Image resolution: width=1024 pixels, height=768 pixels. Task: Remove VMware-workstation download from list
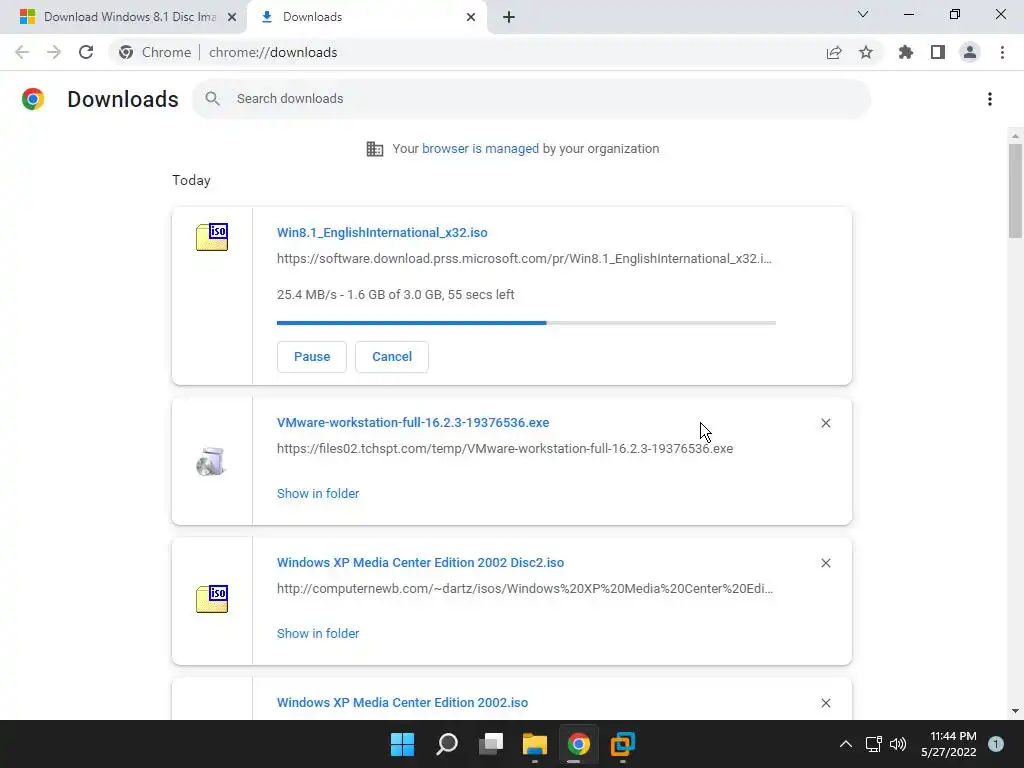pyautogui.click(x=825, y=423)
